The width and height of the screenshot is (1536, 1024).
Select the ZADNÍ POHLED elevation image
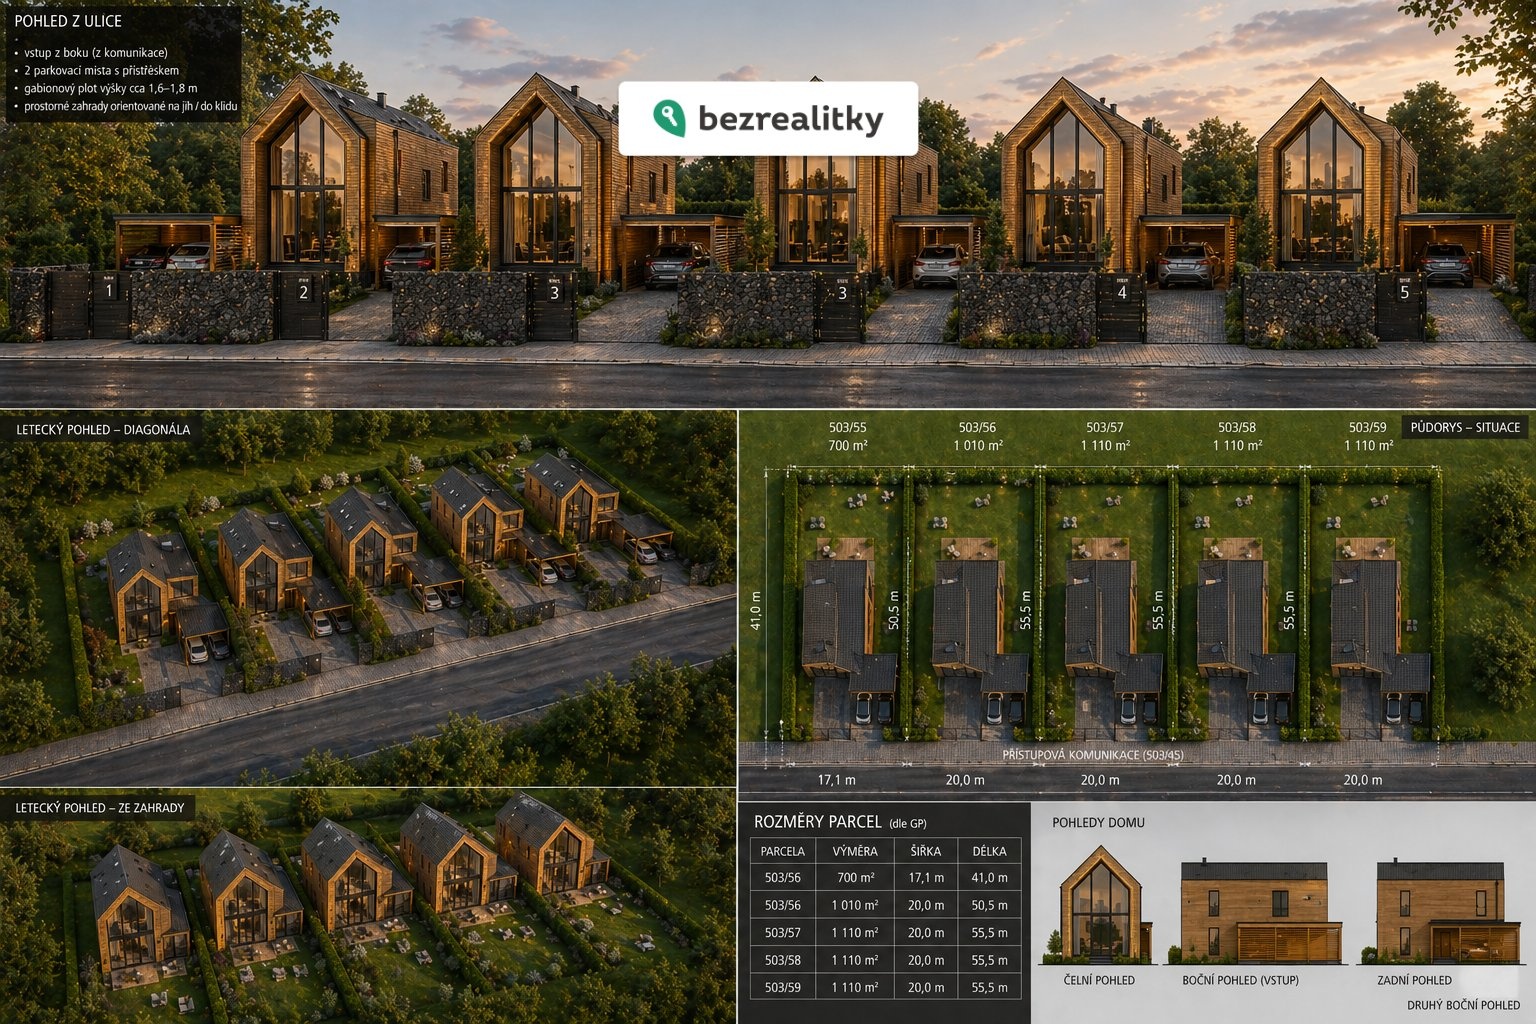1440,910
